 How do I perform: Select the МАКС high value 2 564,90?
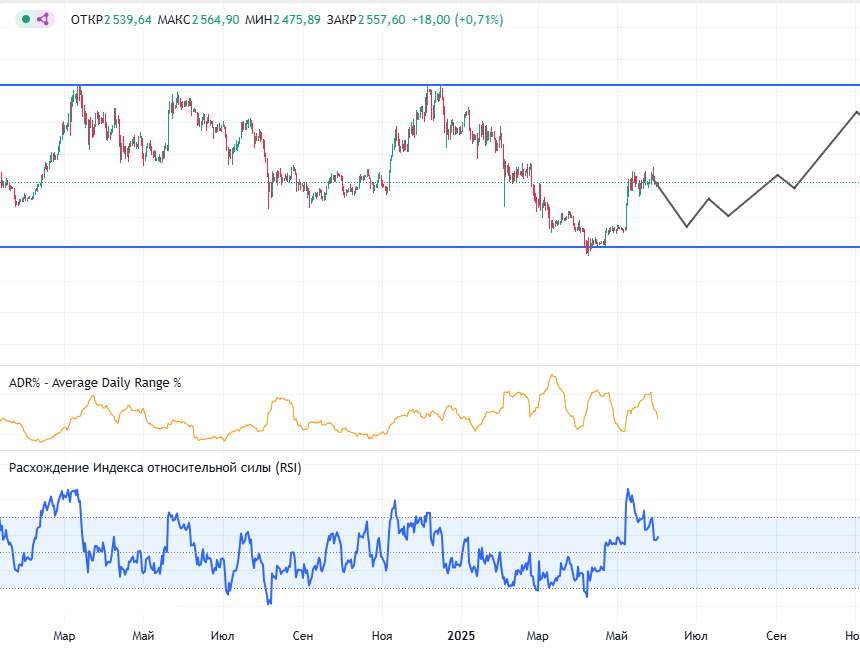[x=215, y=20]
